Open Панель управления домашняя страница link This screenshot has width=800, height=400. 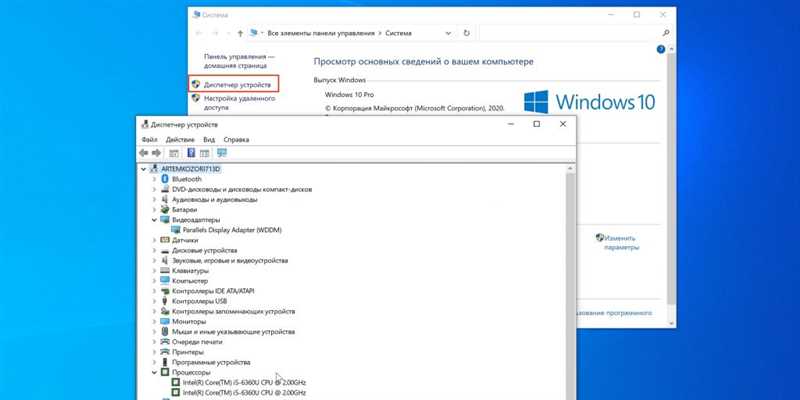coord(239,61)
